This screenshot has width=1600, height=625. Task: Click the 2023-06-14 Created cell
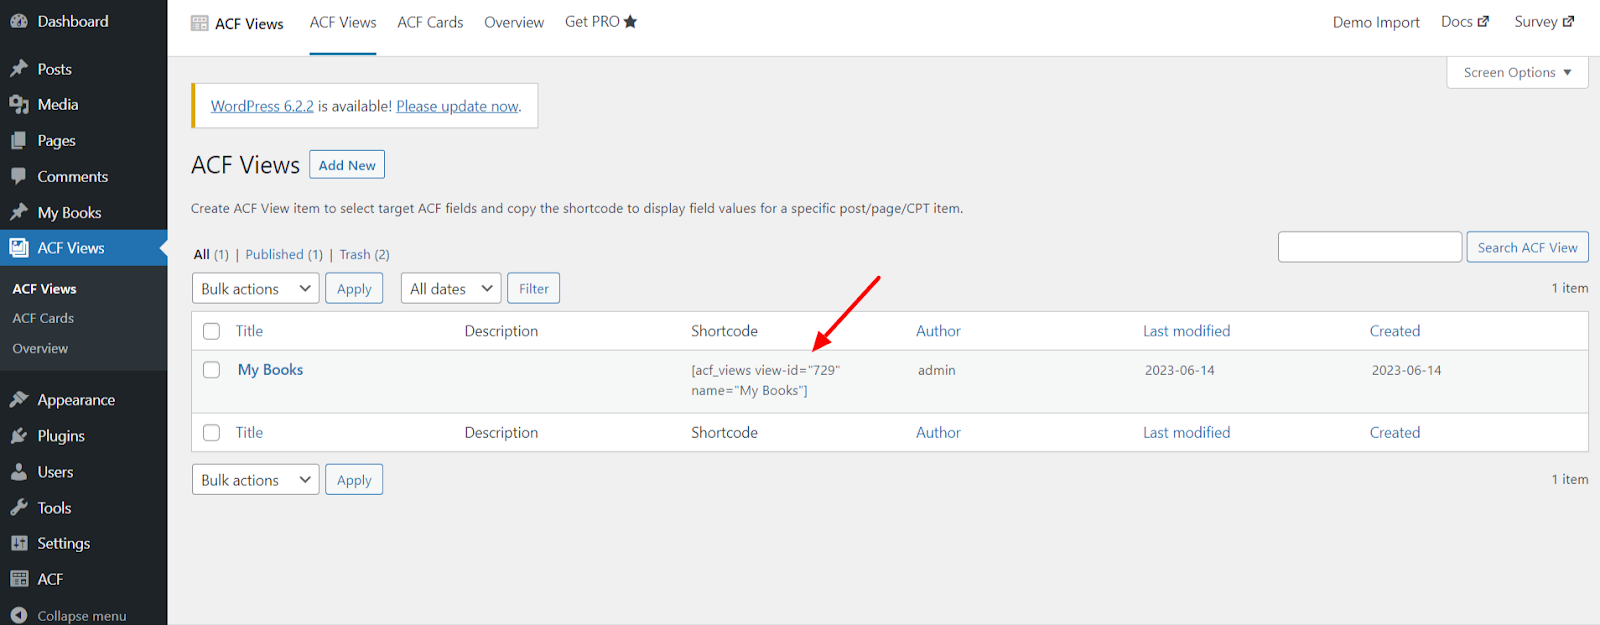(1406, 370)
